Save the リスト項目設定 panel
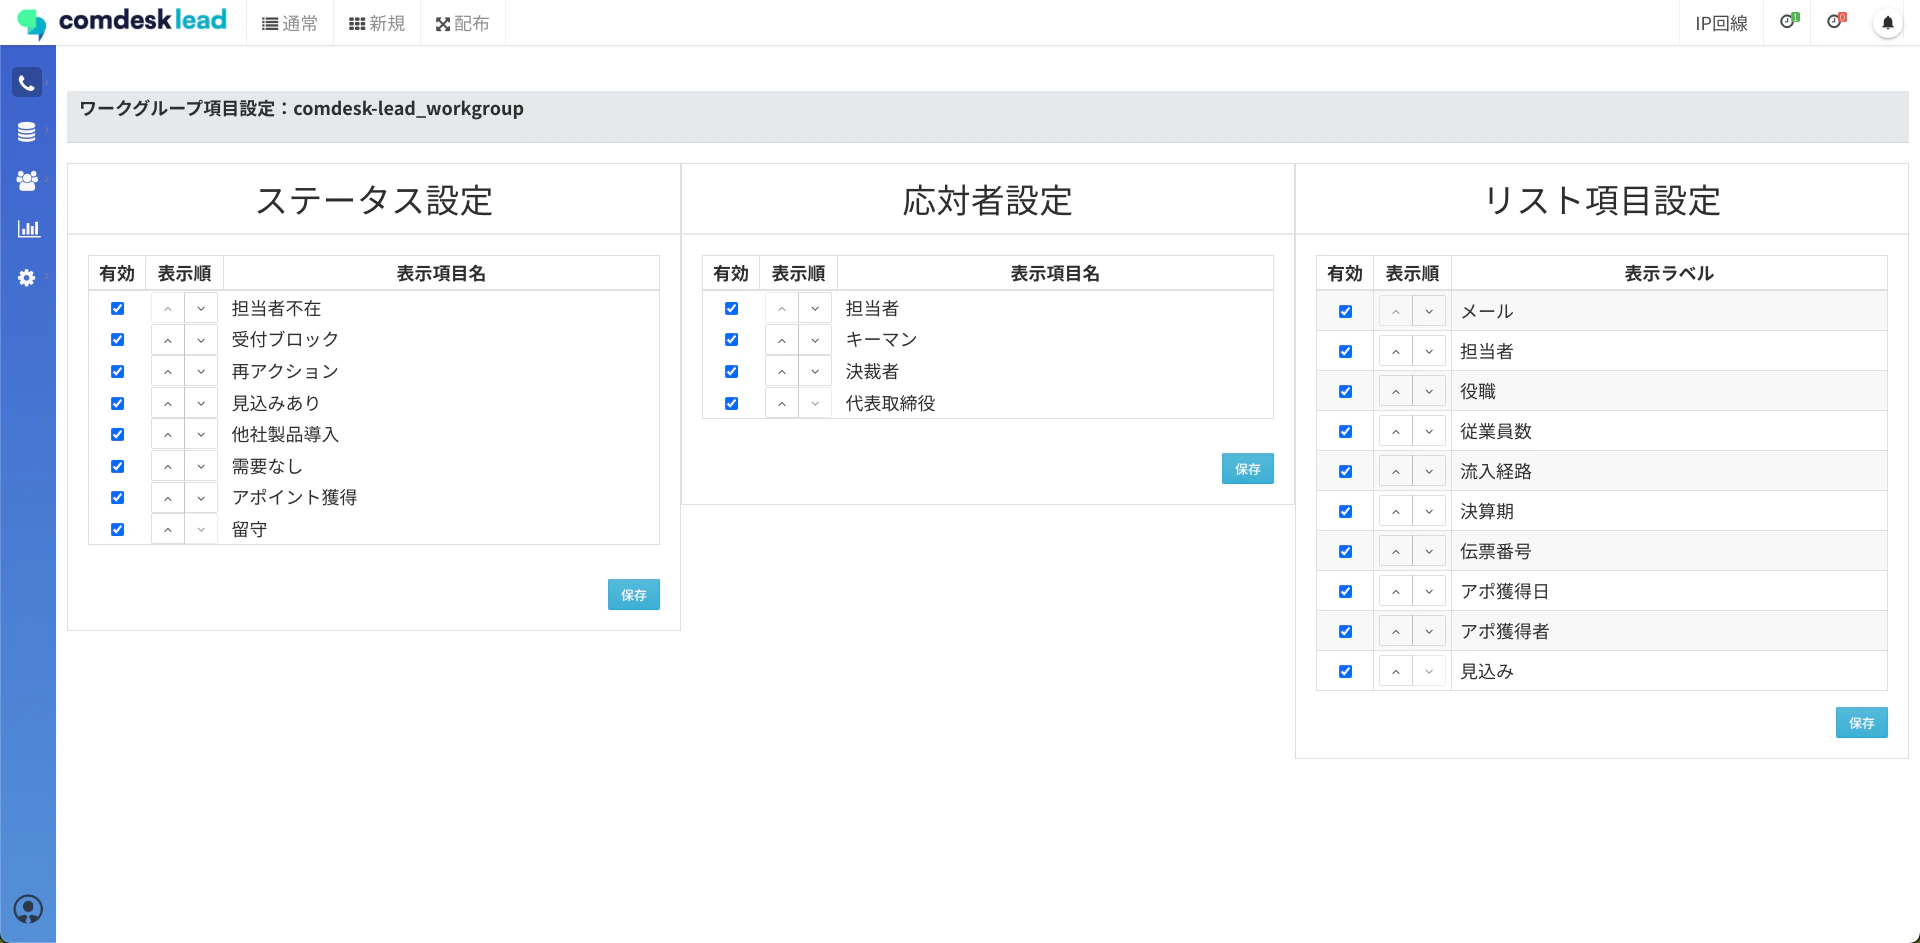The width and height of the screenshot is (1920, 943). (x=1862, y=723)
